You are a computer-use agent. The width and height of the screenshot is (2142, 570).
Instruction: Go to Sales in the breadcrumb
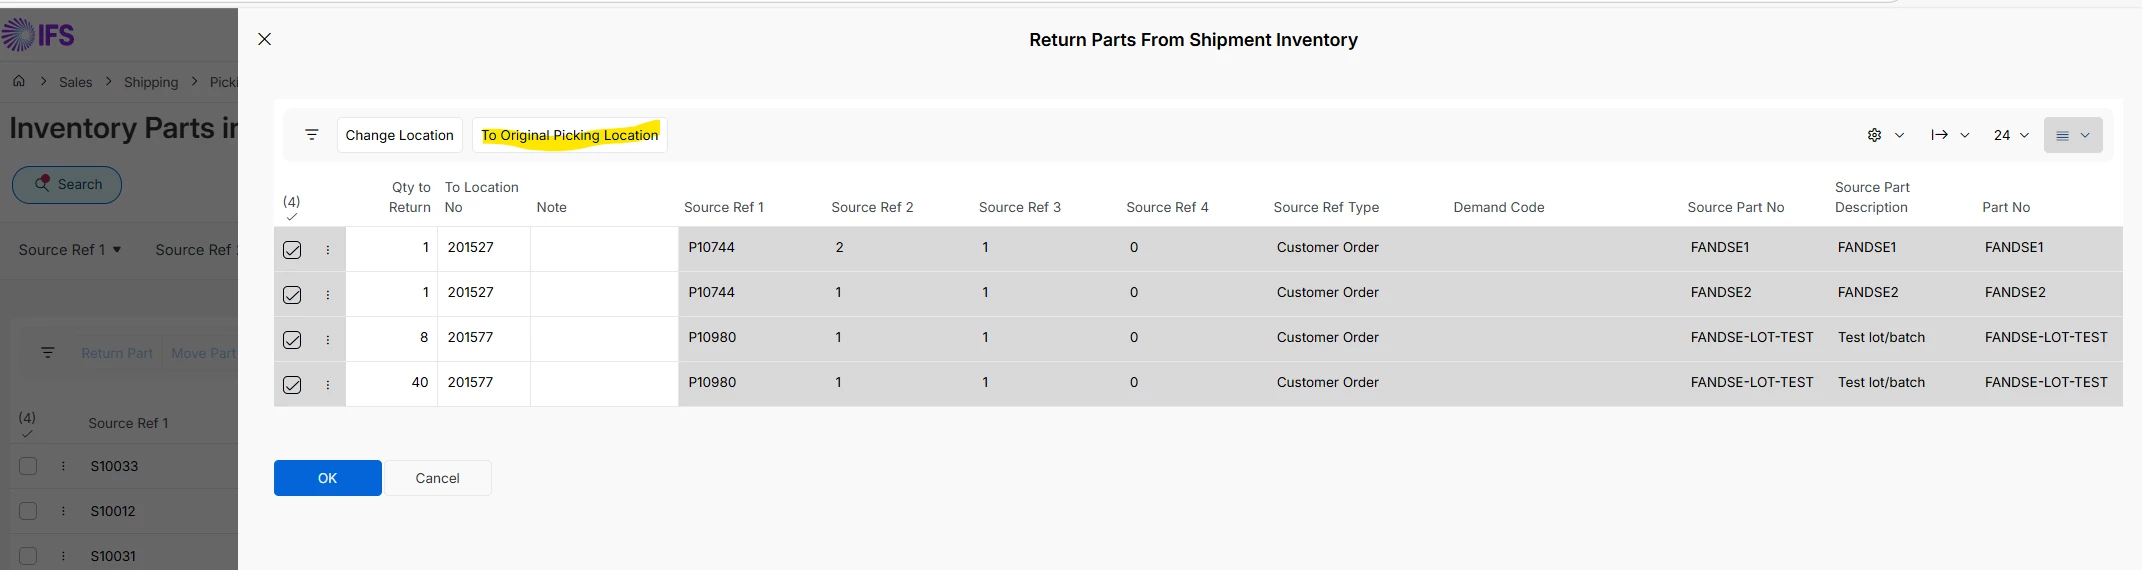pyautogui.click(x=75, y=82)
